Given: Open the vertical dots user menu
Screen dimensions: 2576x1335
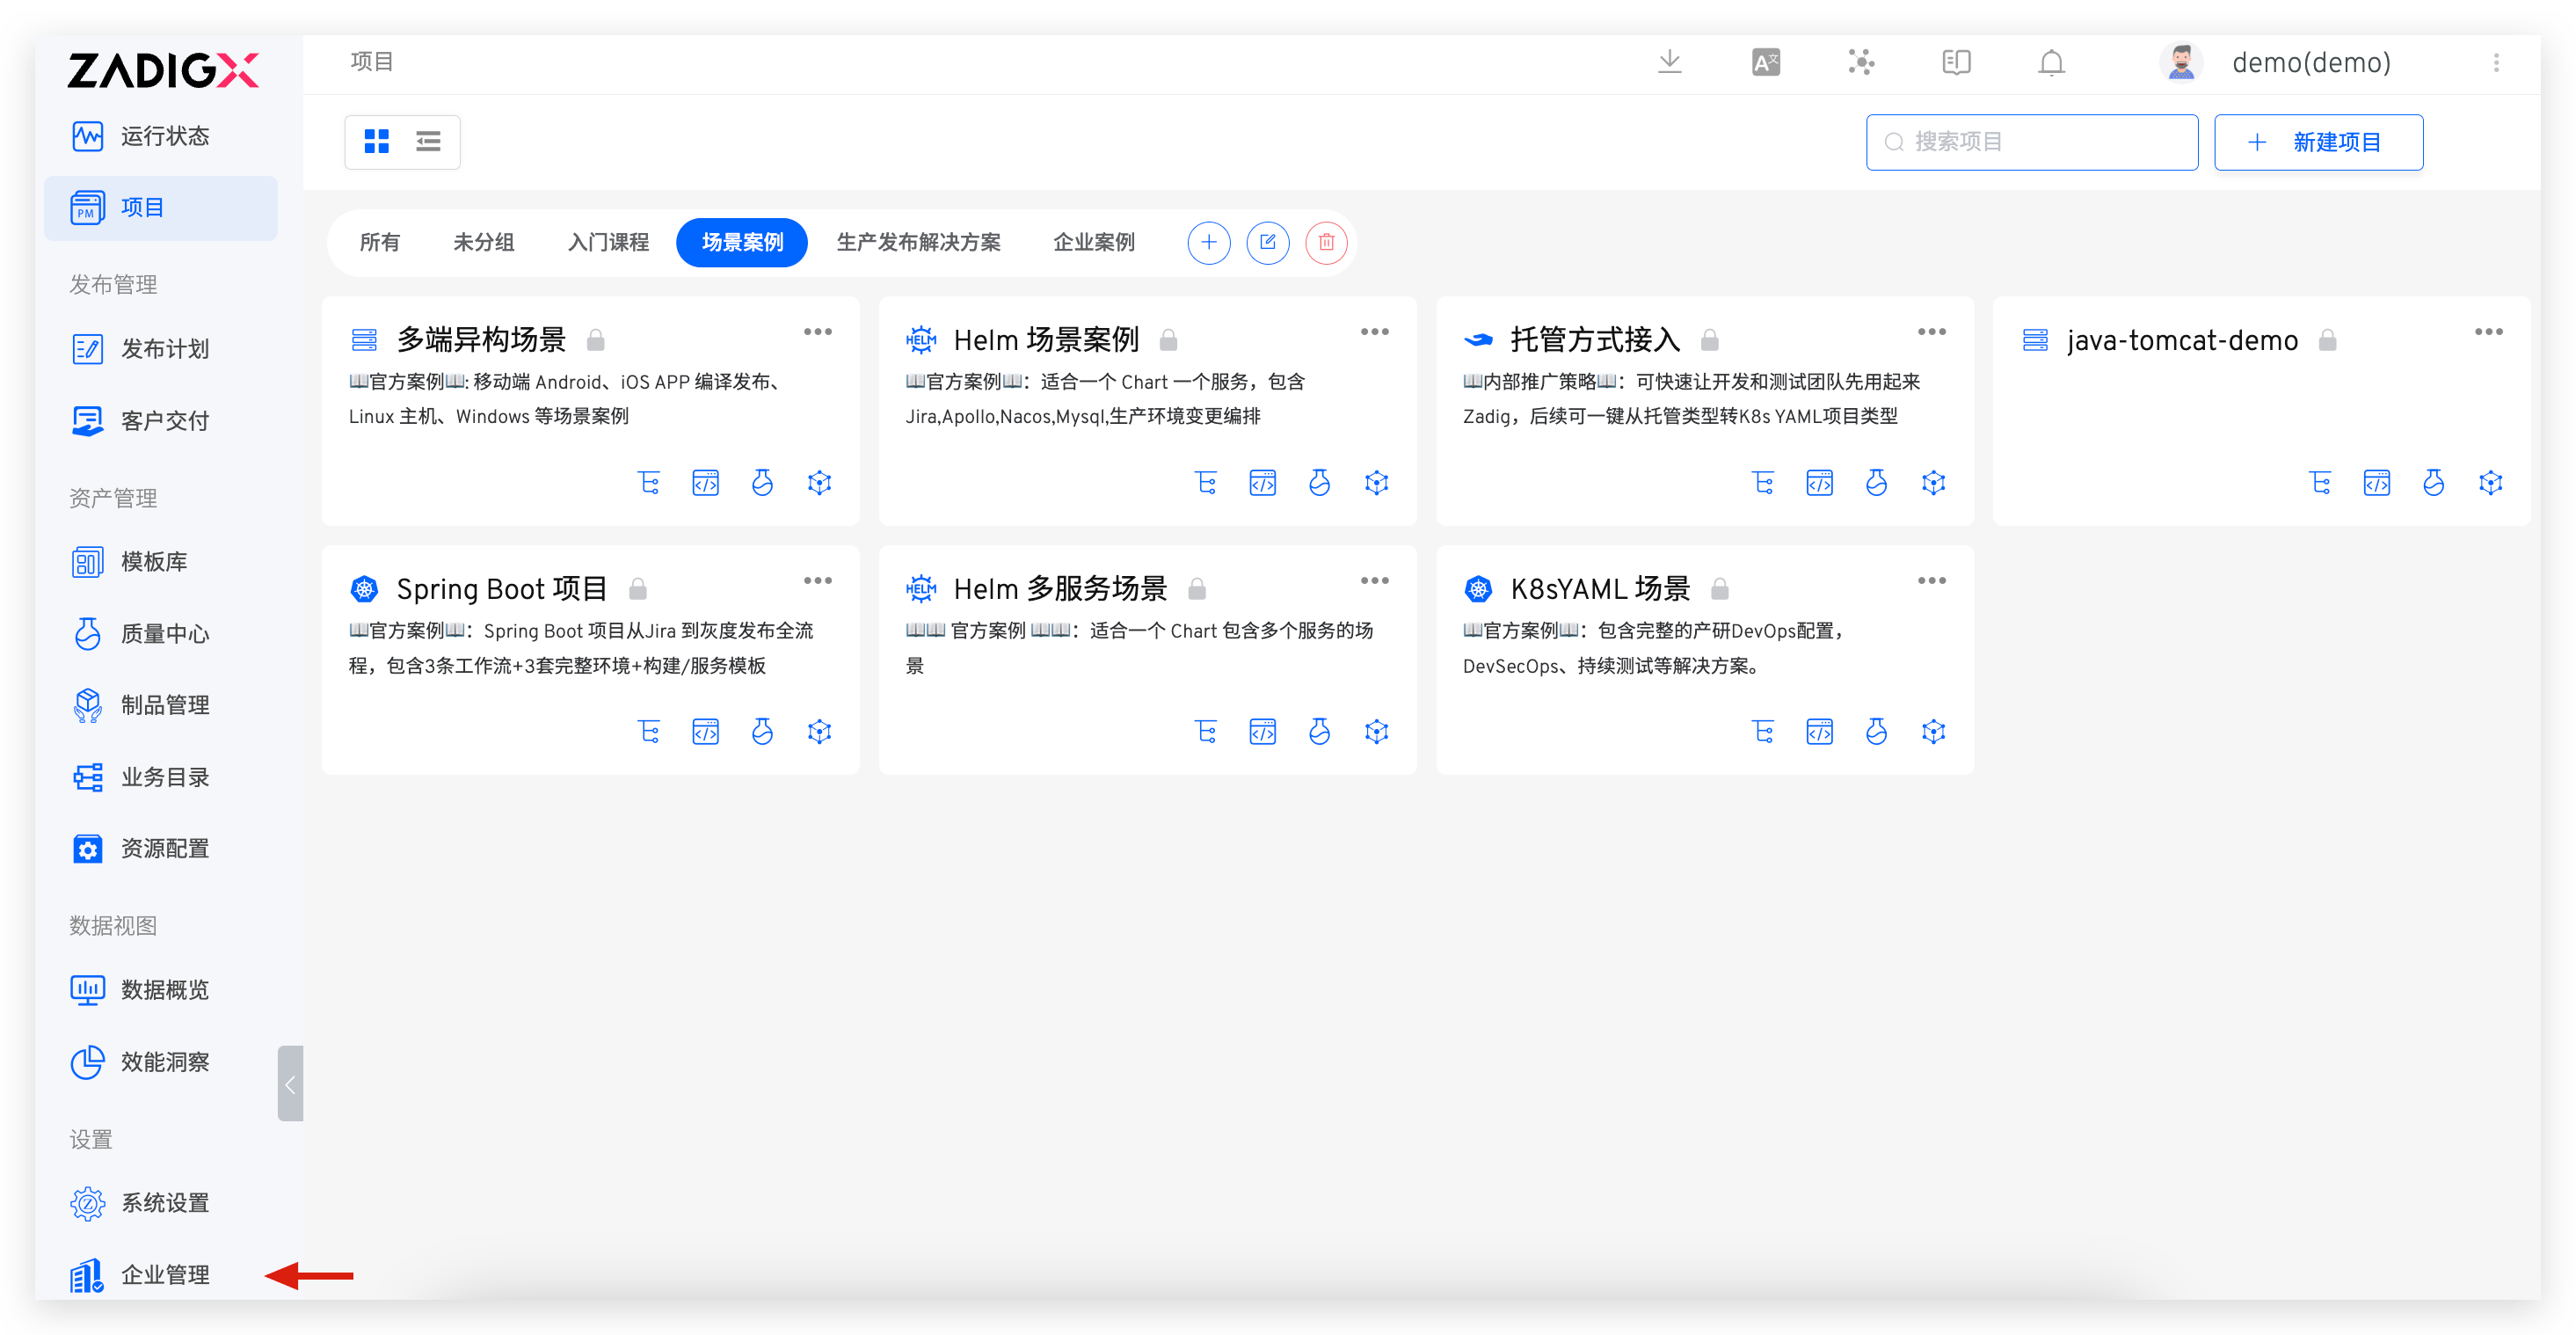Looking at the screenshot, I should tap(2496, 62).
